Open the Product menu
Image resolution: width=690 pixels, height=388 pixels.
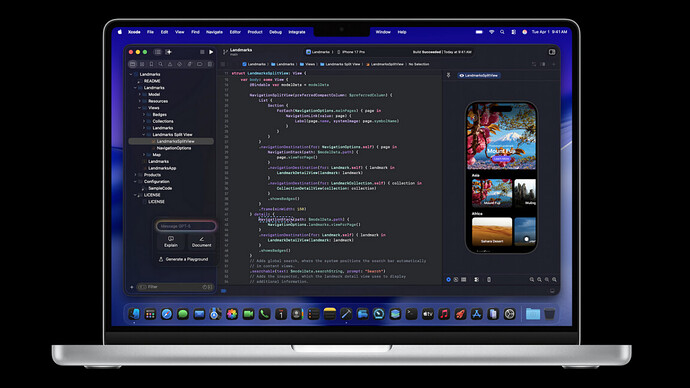pos(255,32)
